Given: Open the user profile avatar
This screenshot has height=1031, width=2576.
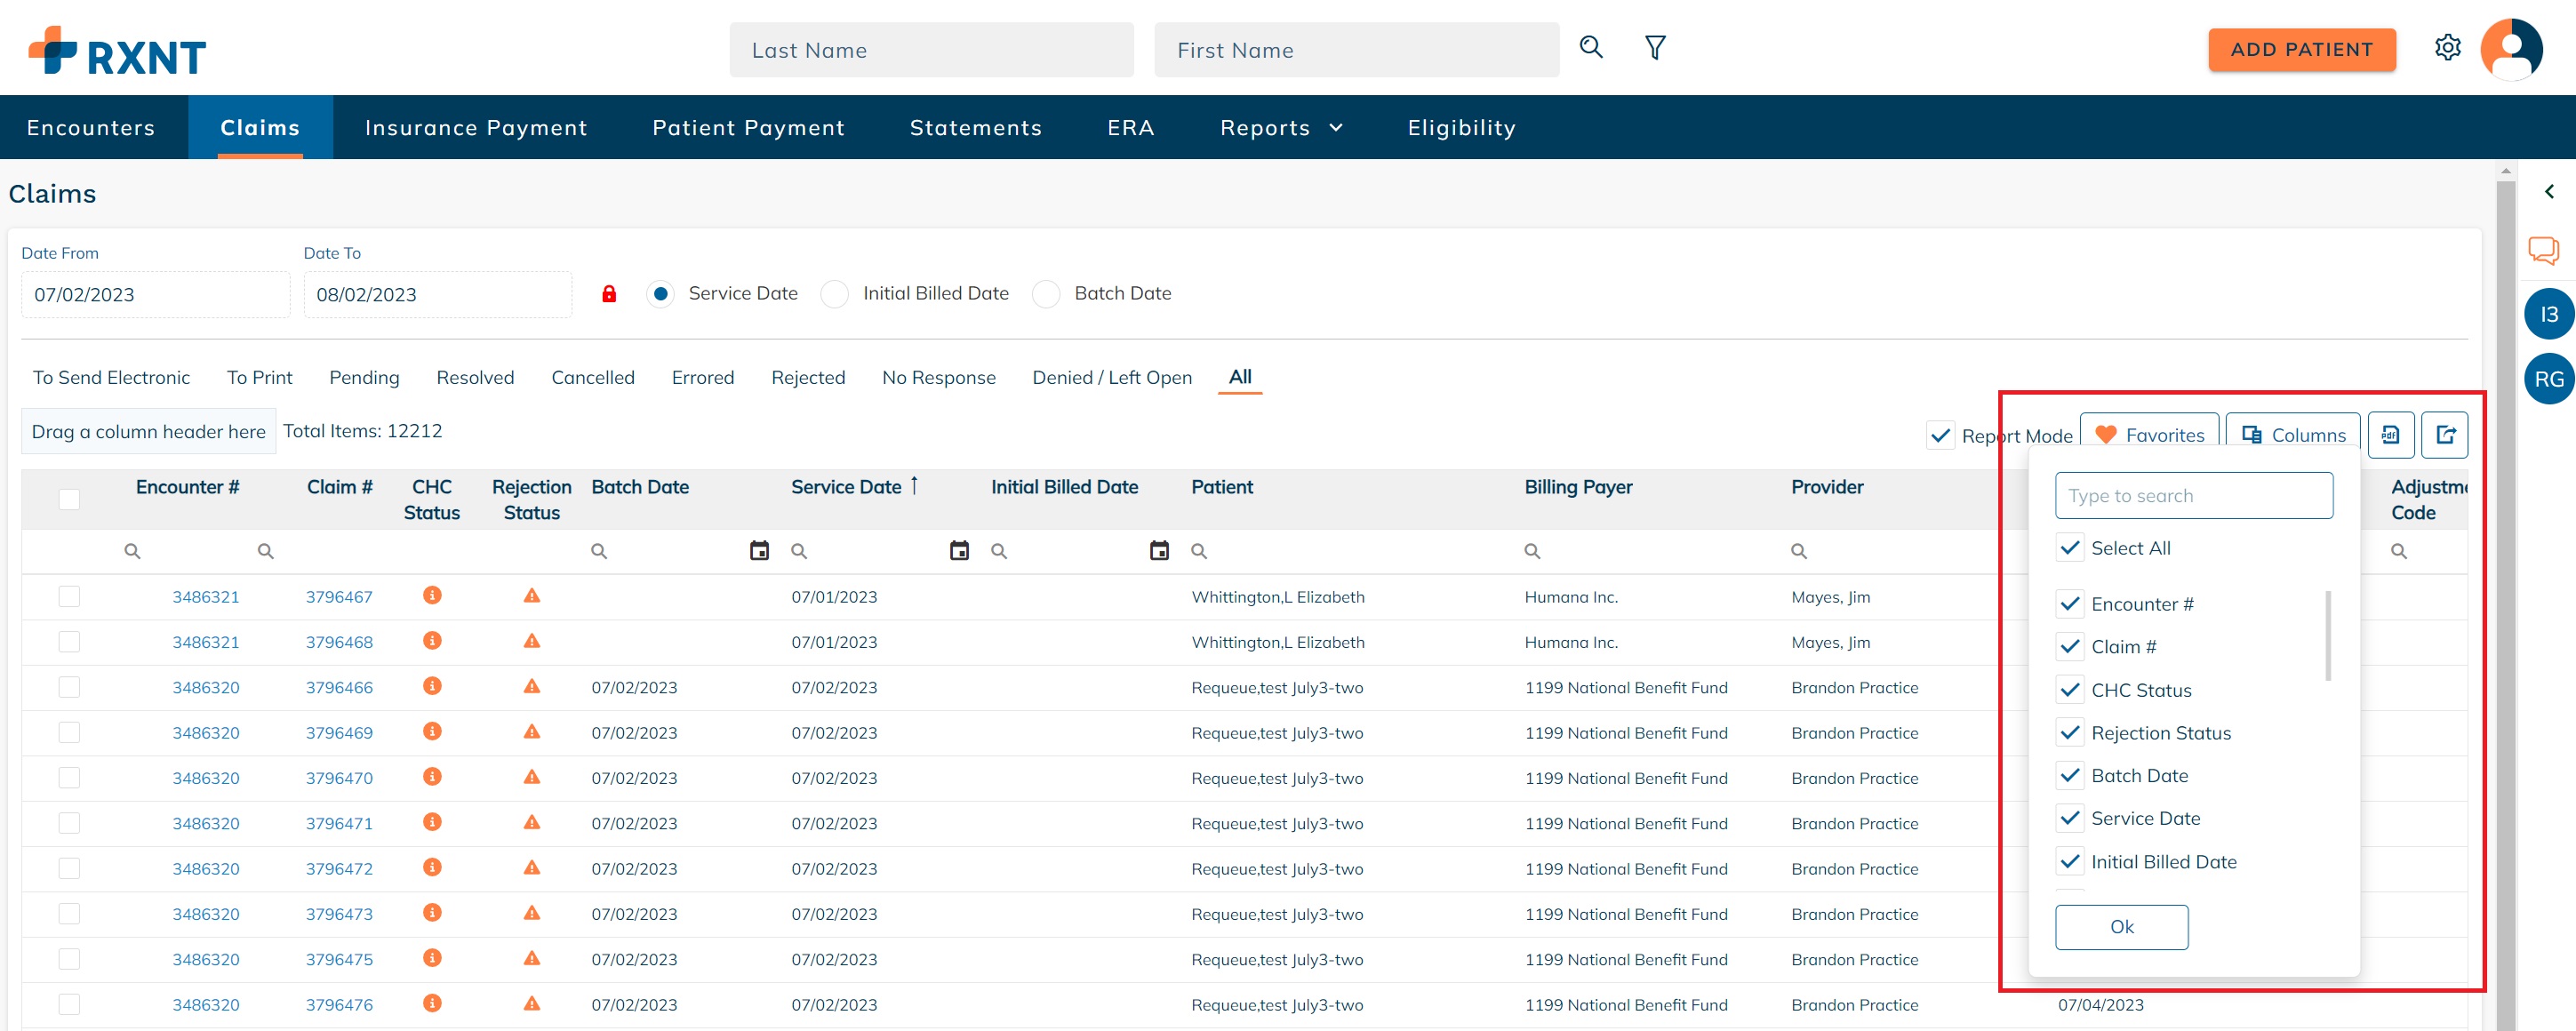Looking at the screenshot, I should (2511, 49).
